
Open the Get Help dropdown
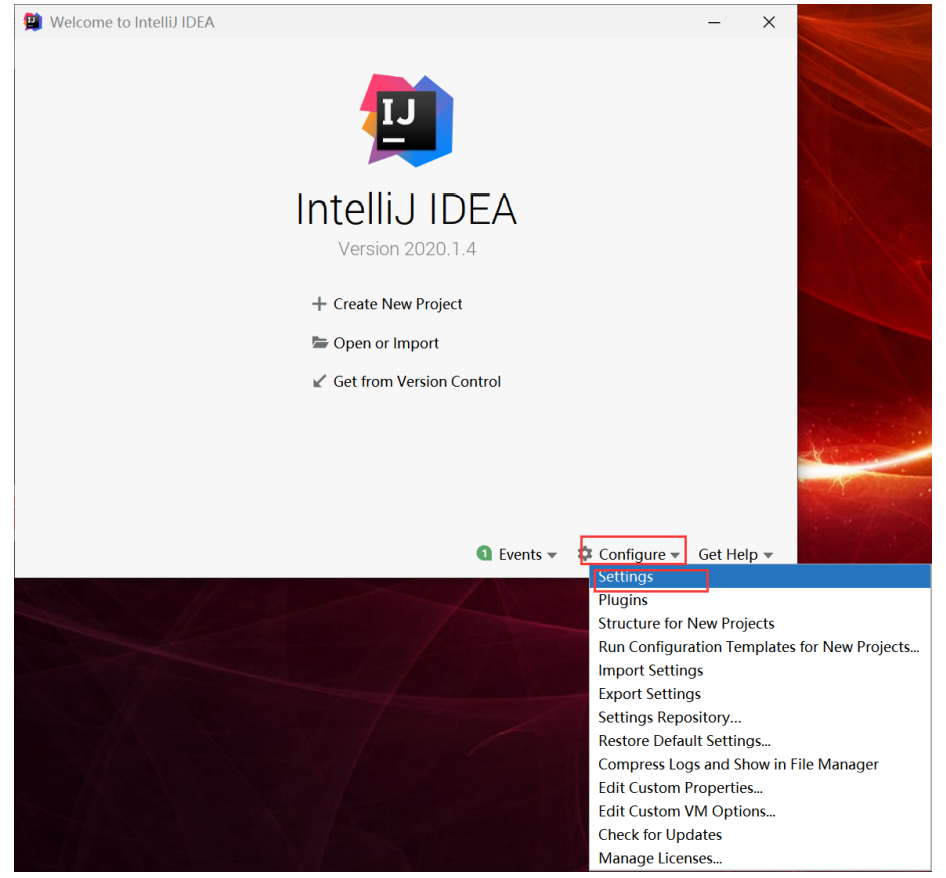coord(735,555)
